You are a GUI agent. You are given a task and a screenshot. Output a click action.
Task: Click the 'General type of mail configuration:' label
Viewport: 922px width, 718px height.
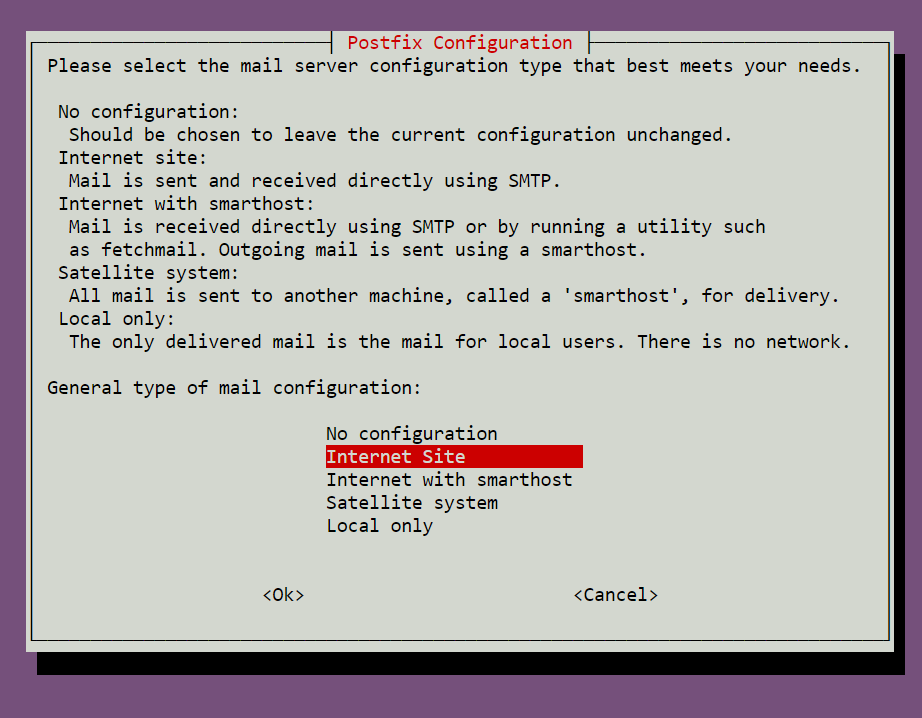point(234,388)
